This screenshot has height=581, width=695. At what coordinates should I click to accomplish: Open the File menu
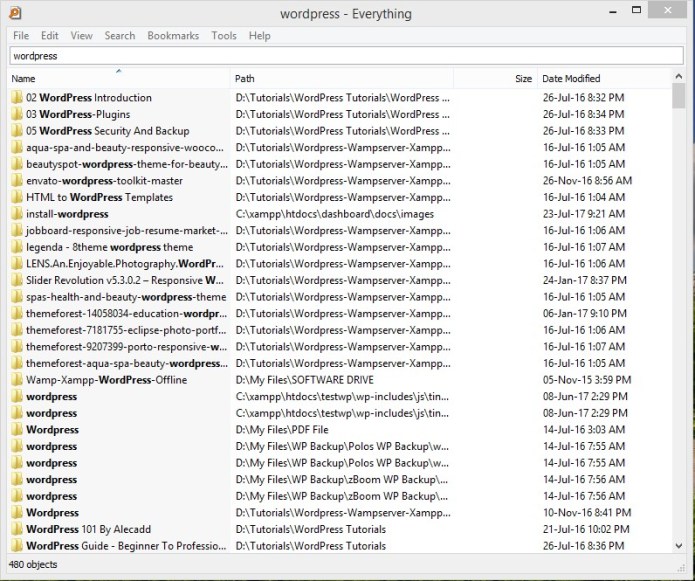click(21, 35)
